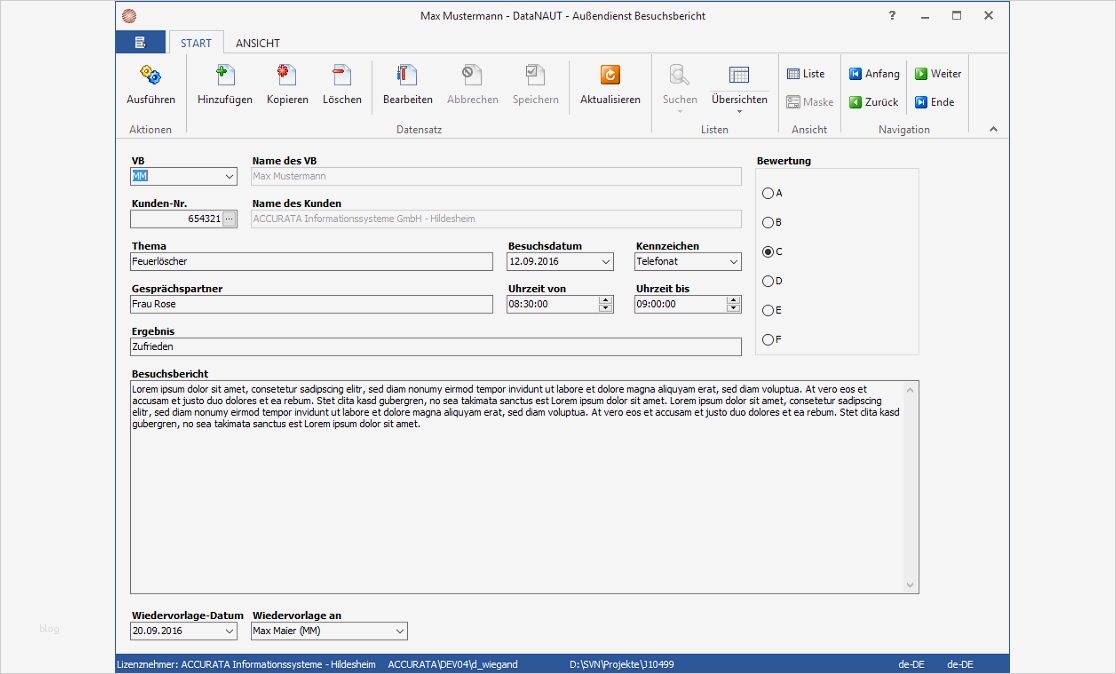The image size is (1116, 674).
Task: Jump to first record with Anfang
Action: [x=874, y=73]
